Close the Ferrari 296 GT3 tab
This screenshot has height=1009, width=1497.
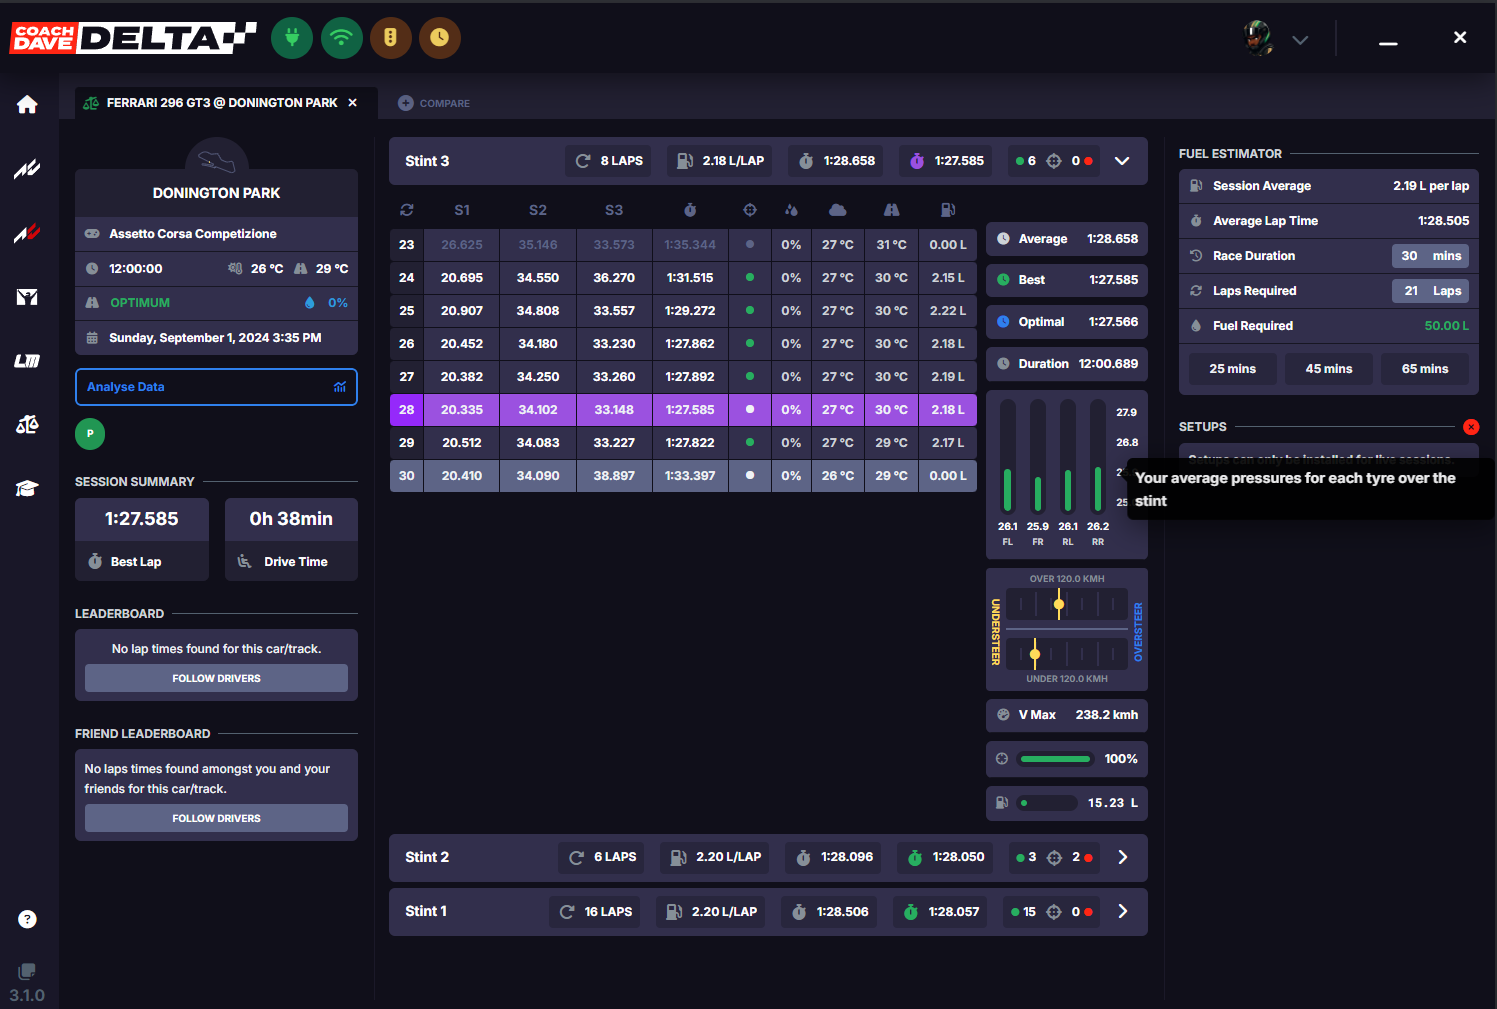click(x=352, y=103)
